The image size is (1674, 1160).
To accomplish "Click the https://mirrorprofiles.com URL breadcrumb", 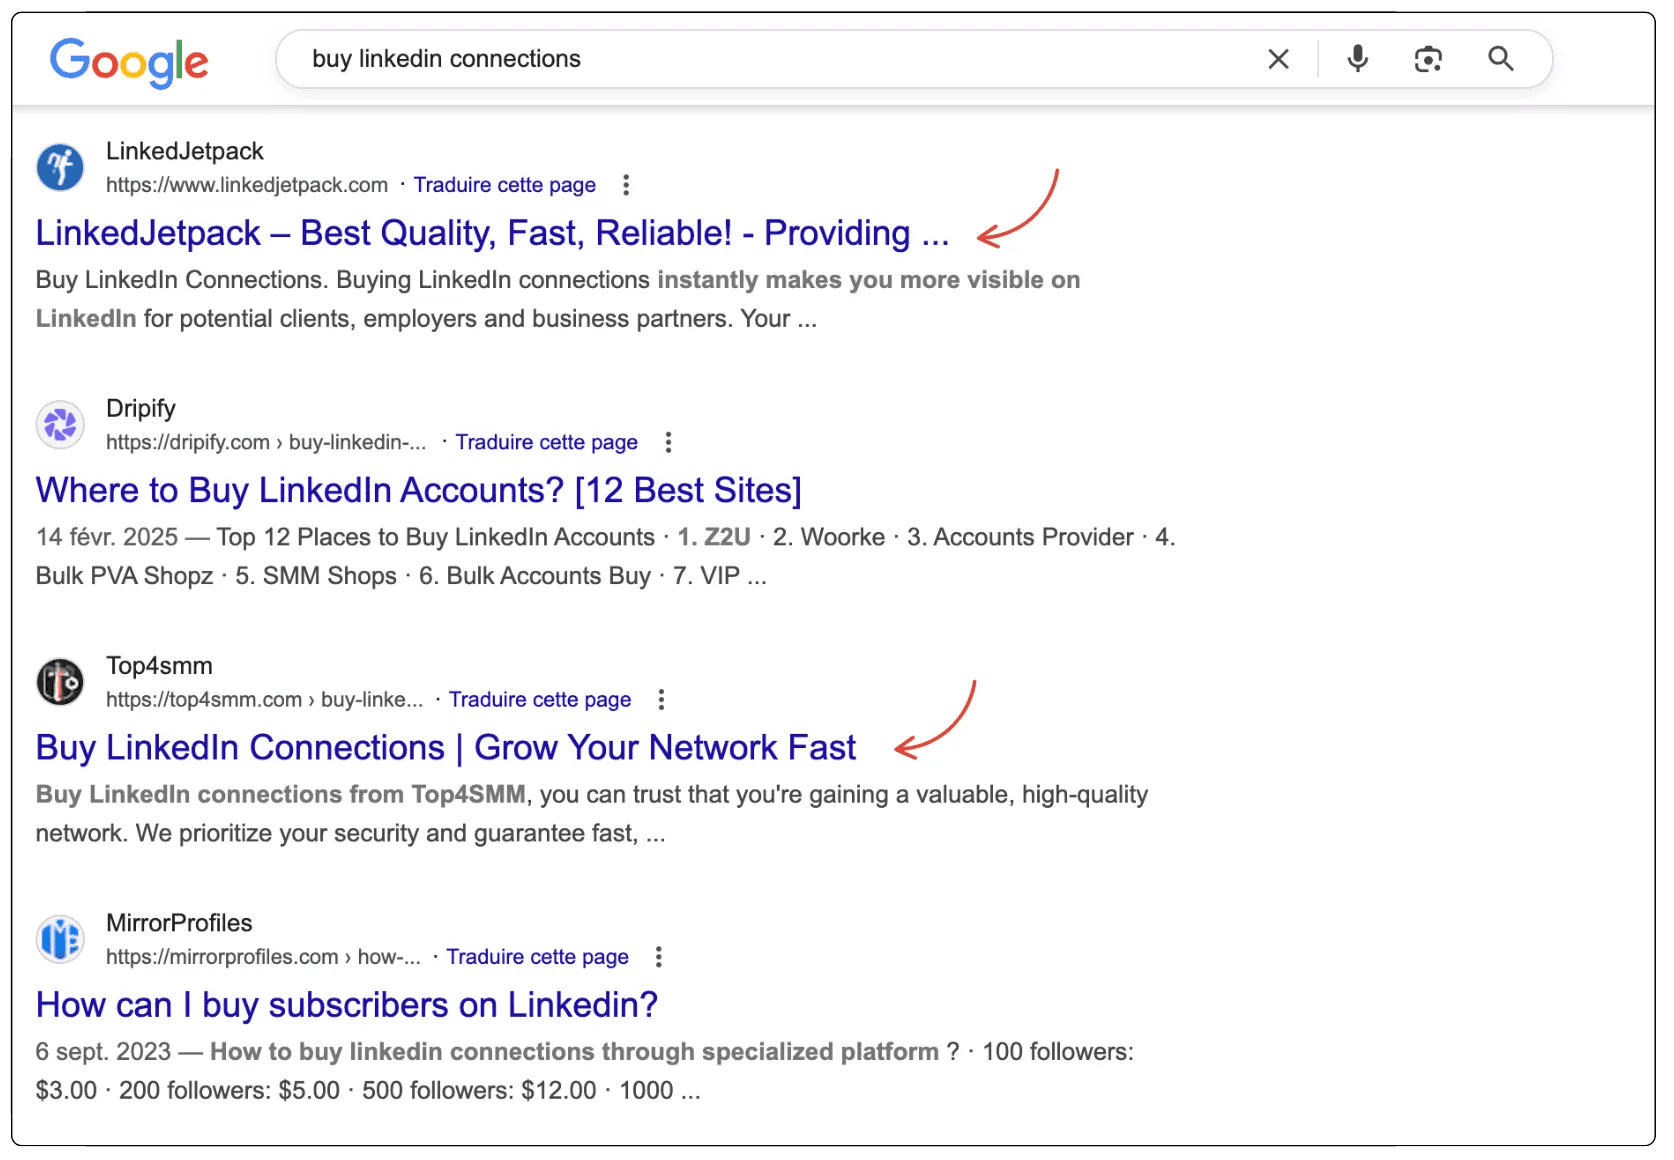I will pos(263,957).
